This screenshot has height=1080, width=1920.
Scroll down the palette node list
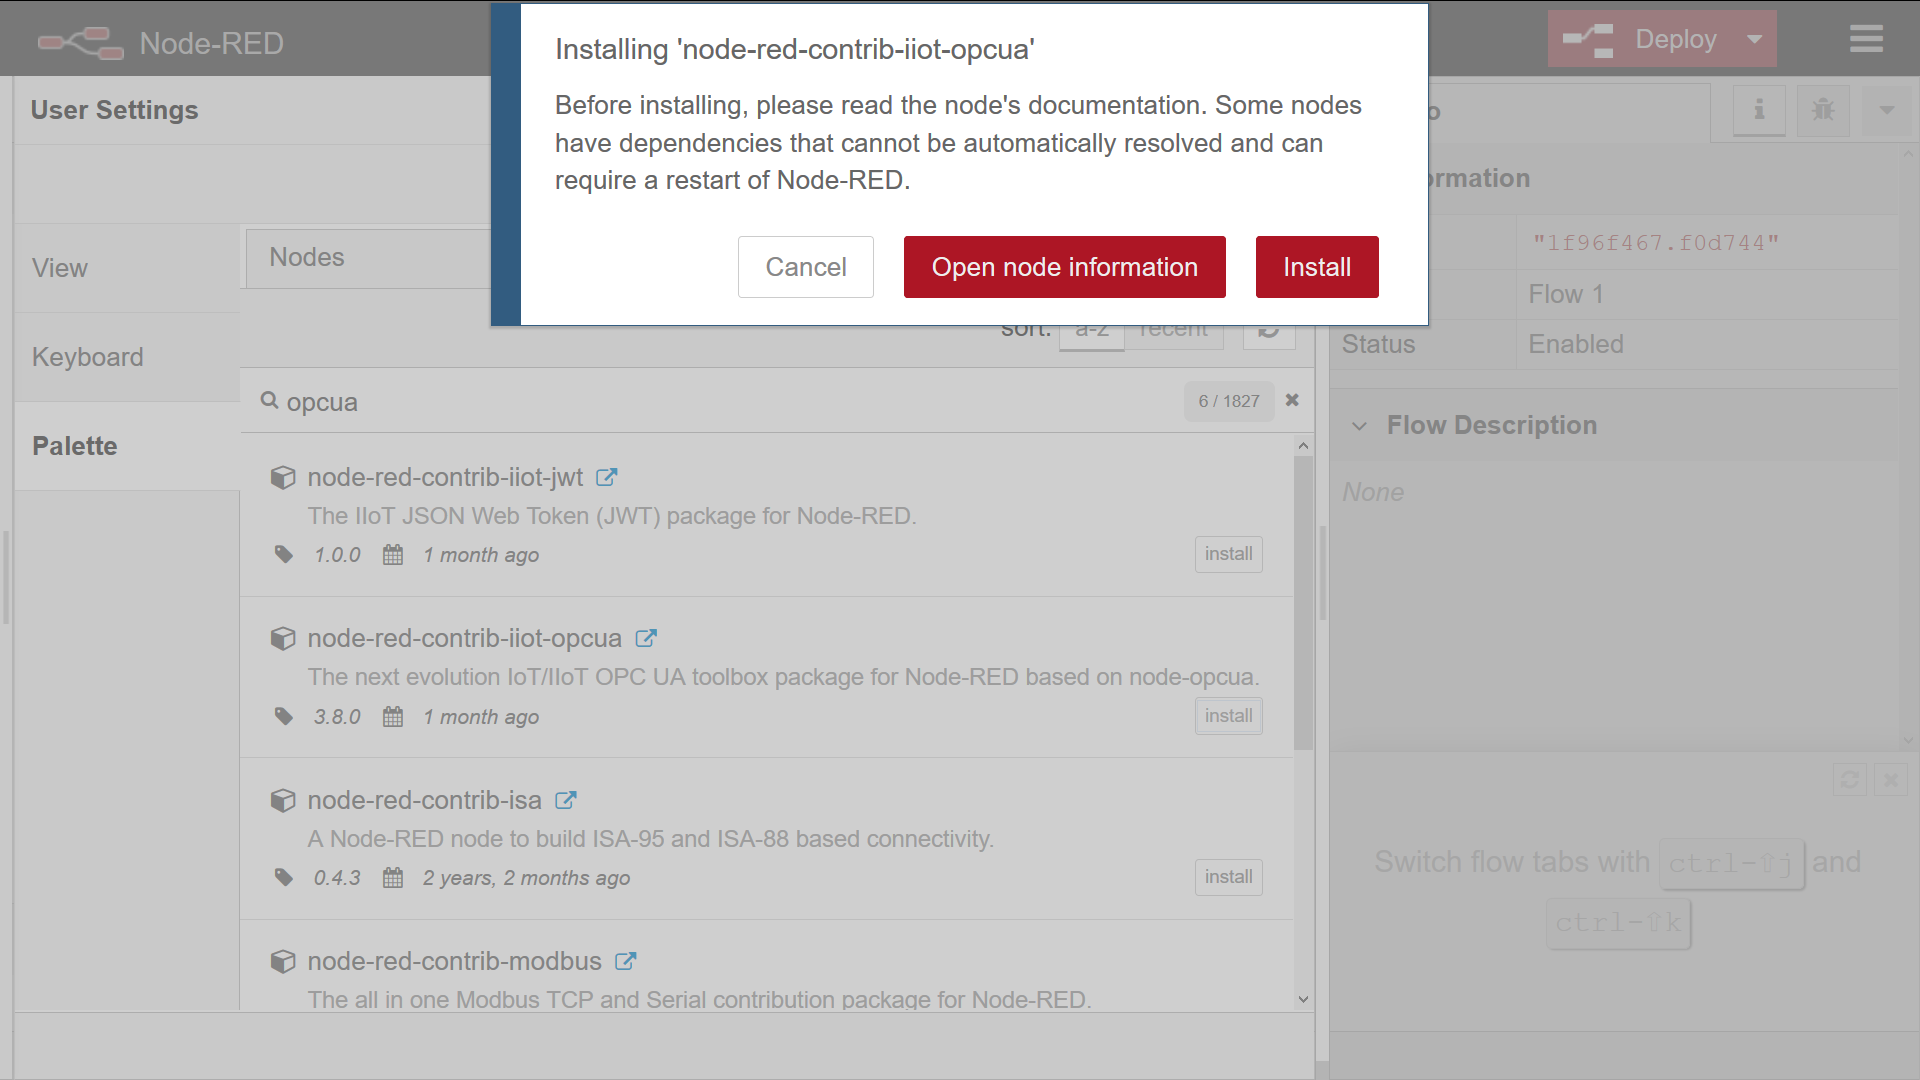(1303, 998)
